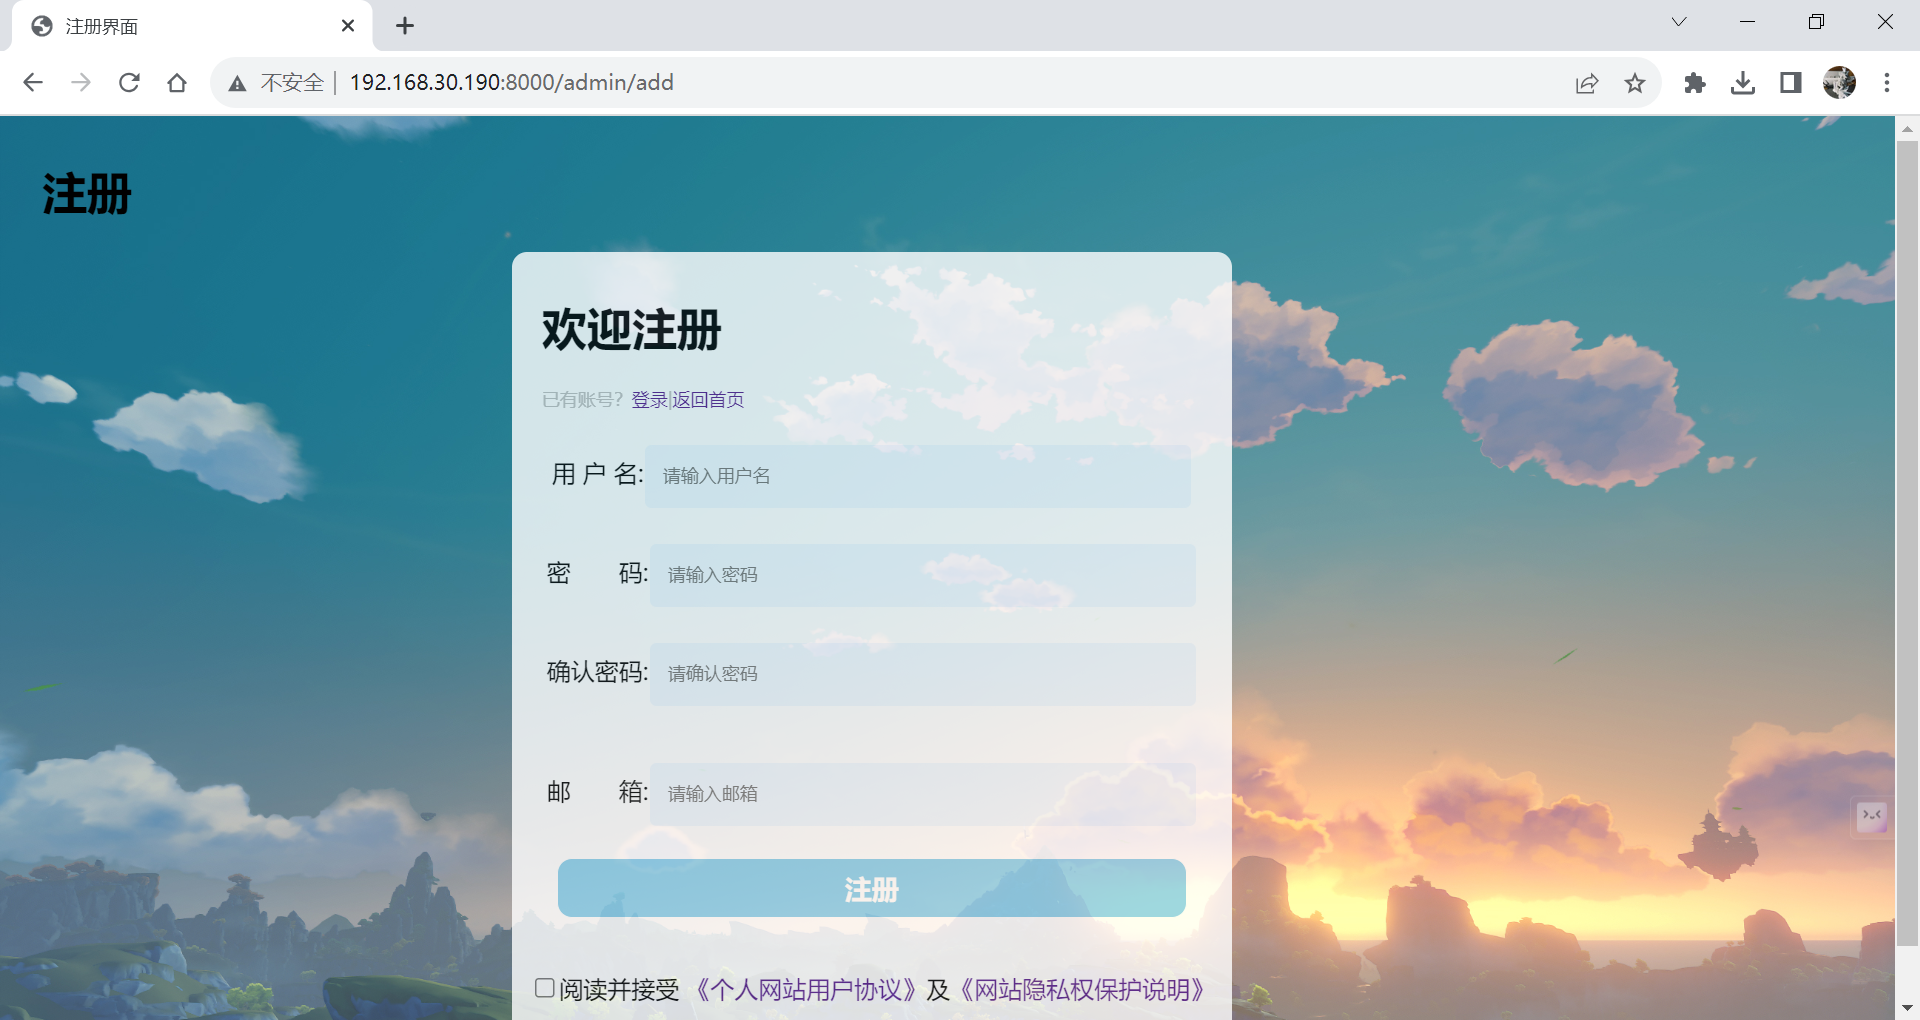Click the scrollbar up arrow
Screen dimensions: 1920x1020
1907,128
